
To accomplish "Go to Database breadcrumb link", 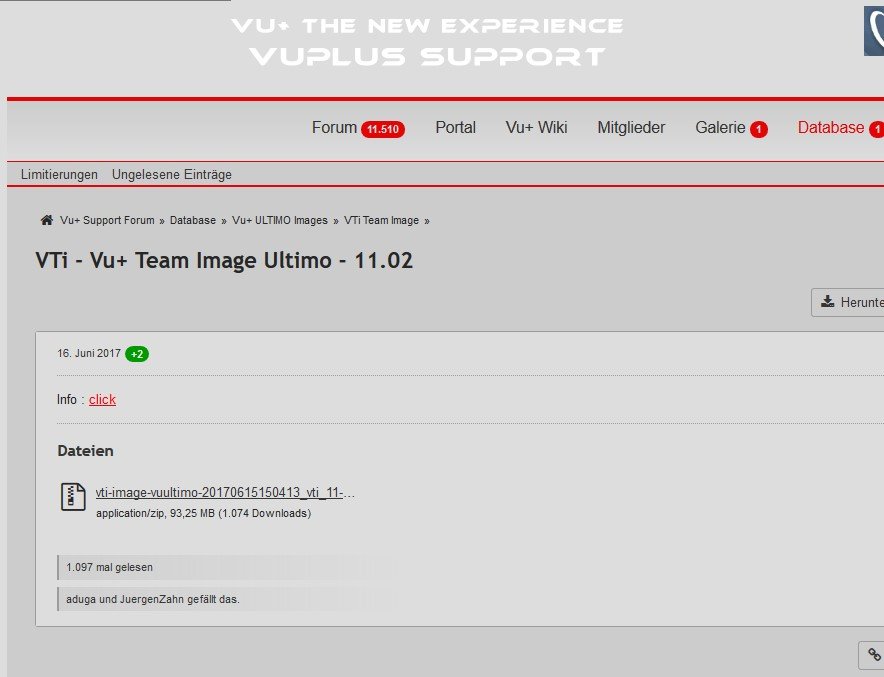I will click(x=193, y=220).
